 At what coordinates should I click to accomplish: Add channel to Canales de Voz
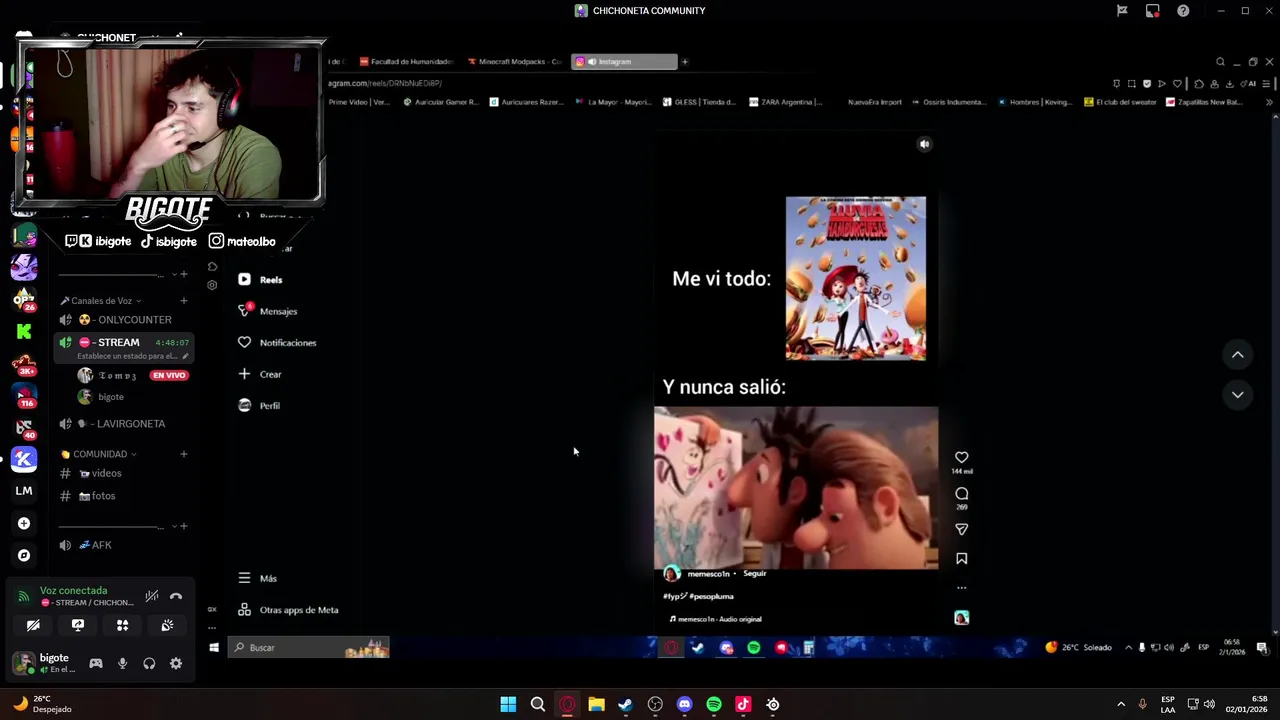coord(183,301)
